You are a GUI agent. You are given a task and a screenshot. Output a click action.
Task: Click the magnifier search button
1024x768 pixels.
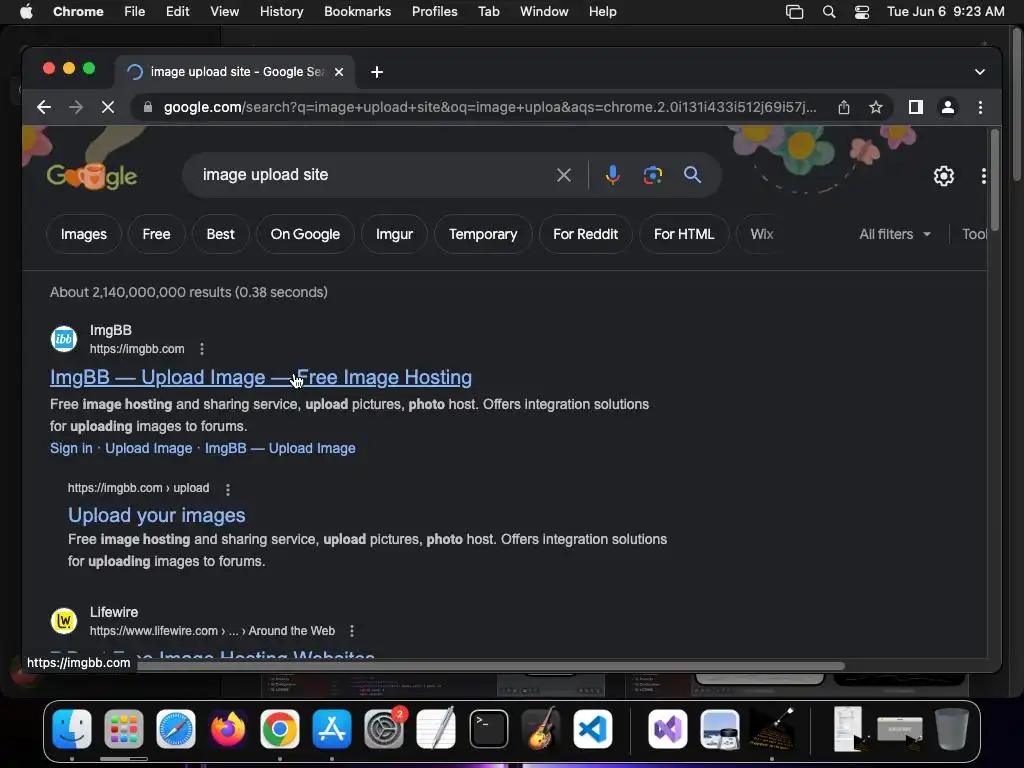coord(692,175)
